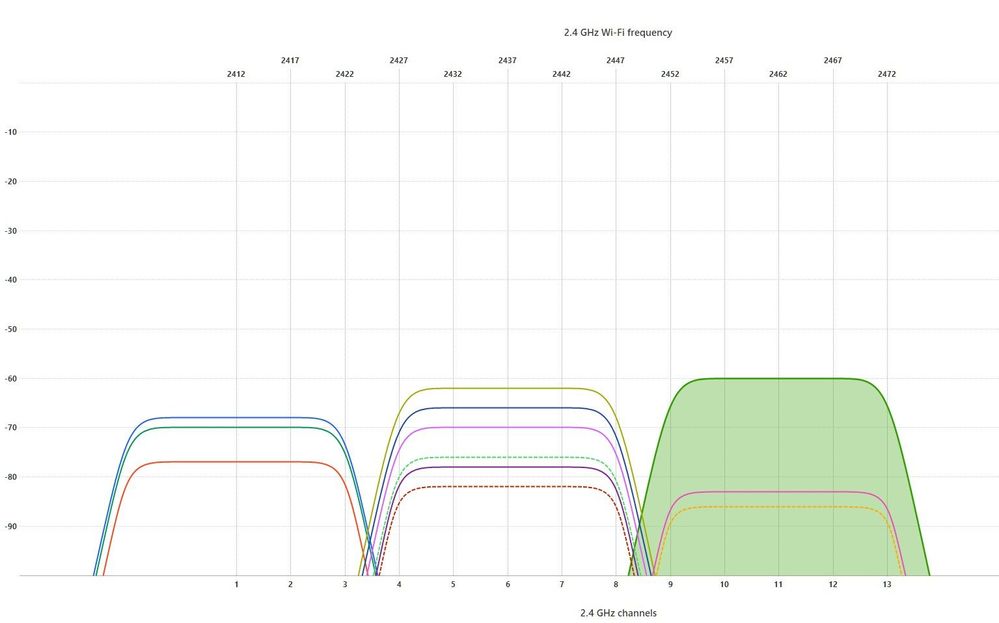Click the "2.4 GHz Wi-Fi frequency" chart title
This screenshot has width=999, height=623.
(618, 32)
